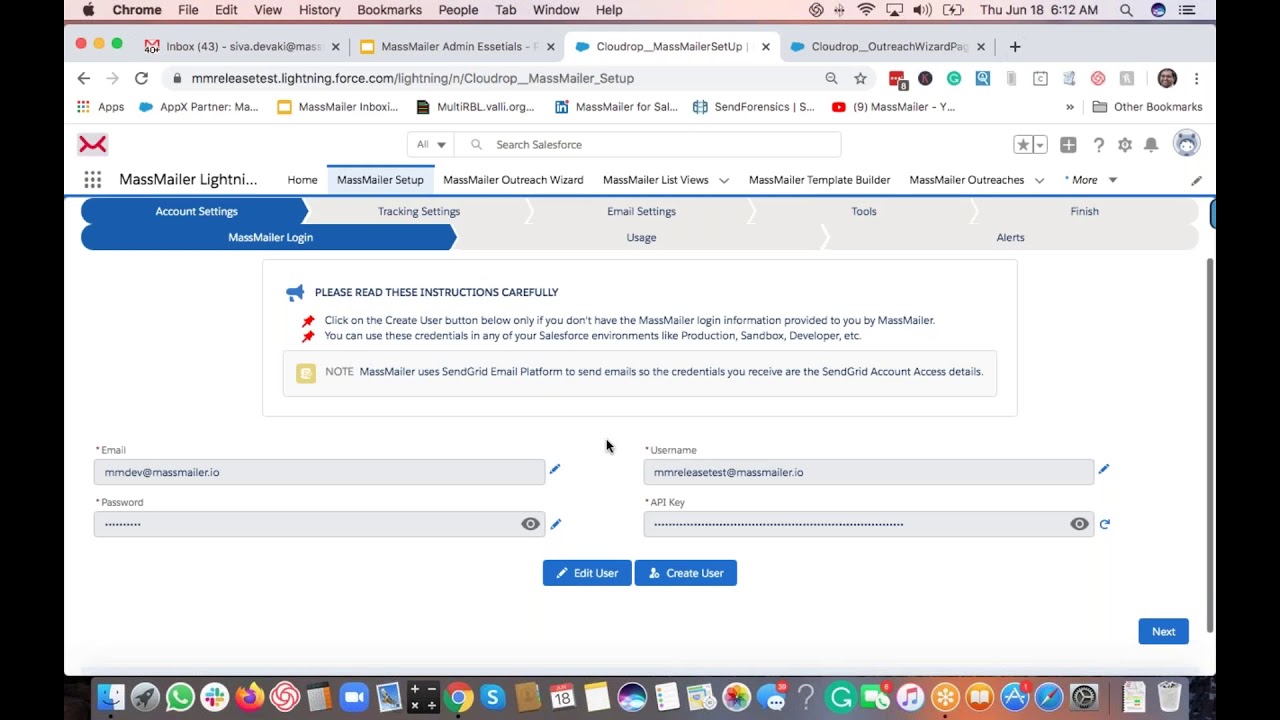Open Chrome zoom magnifier in address bar
1280x720 pixels.
pyautogui.click(x=831, y=78)
